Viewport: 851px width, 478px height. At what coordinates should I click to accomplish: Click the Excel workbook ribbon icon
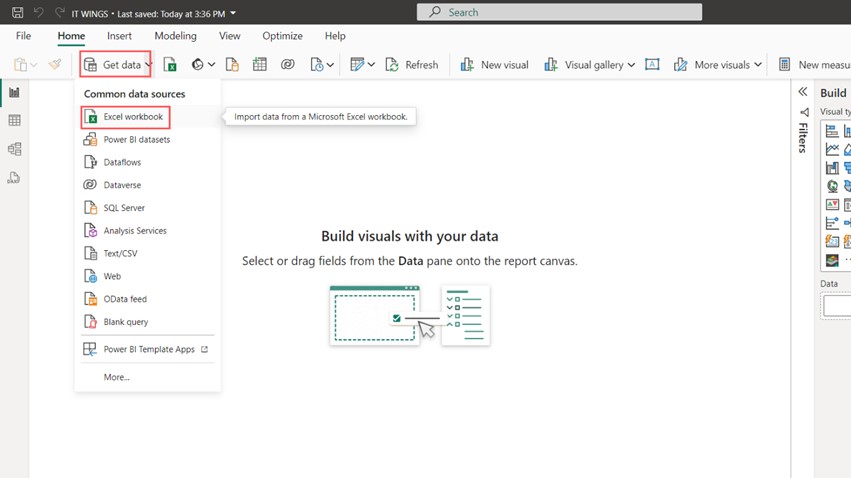(170, 65)
